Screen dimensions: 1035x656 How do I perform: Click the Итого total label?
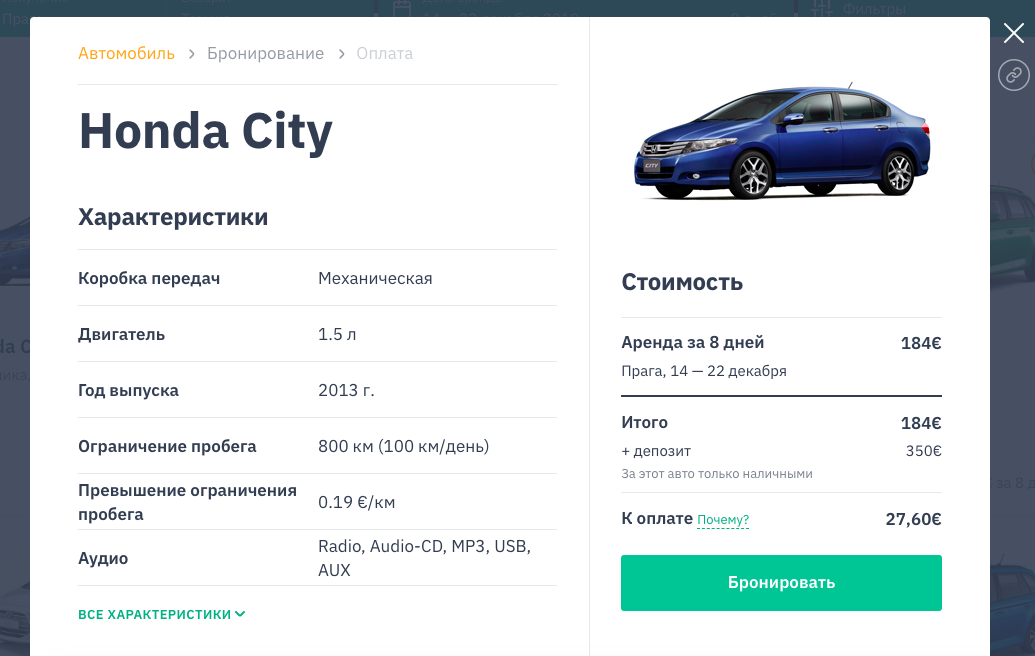(x=645, y=423)
